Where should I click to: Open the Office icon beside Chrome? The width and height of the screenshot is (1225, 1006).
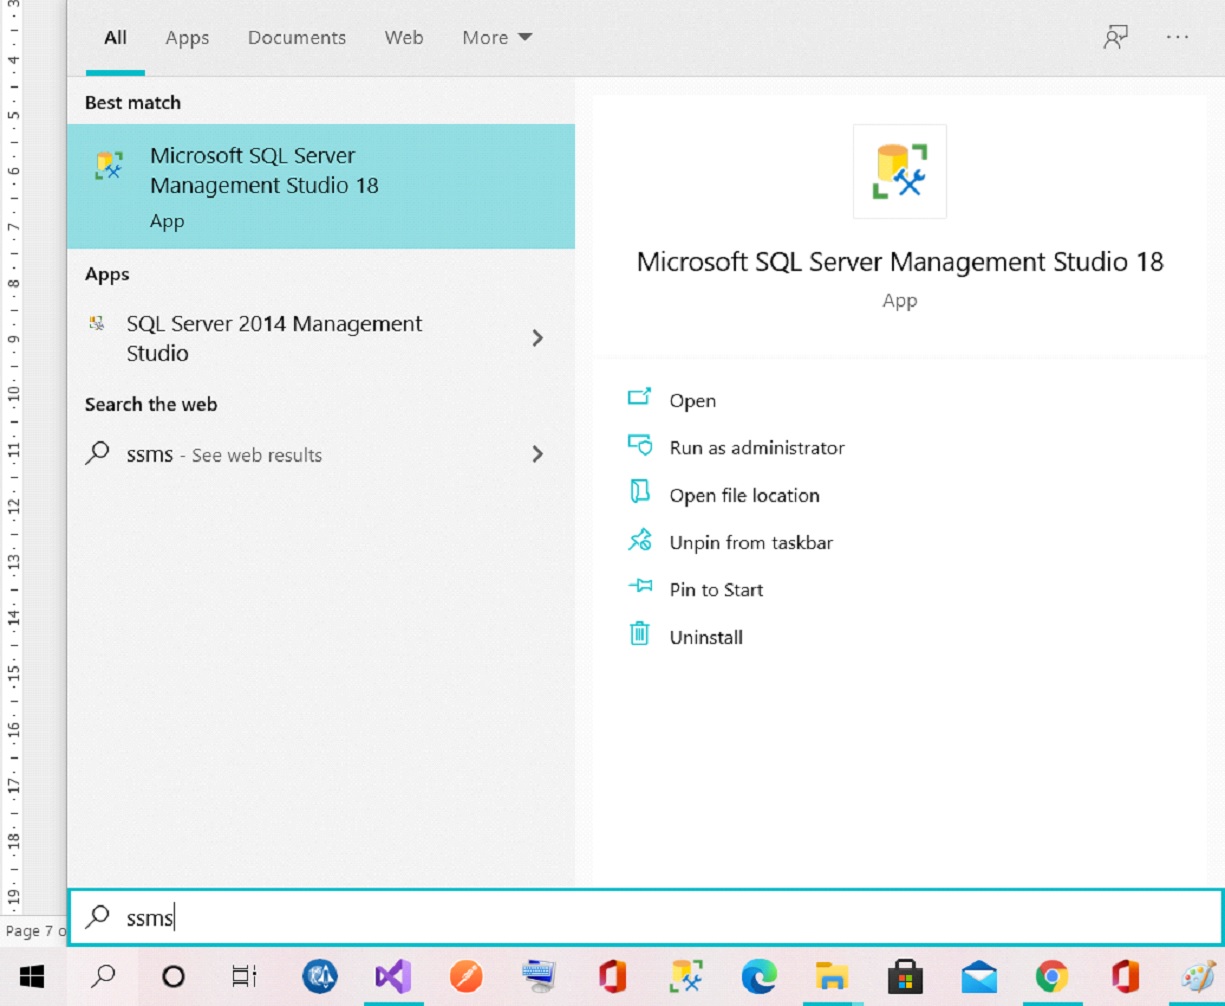tap(1125, 976)
